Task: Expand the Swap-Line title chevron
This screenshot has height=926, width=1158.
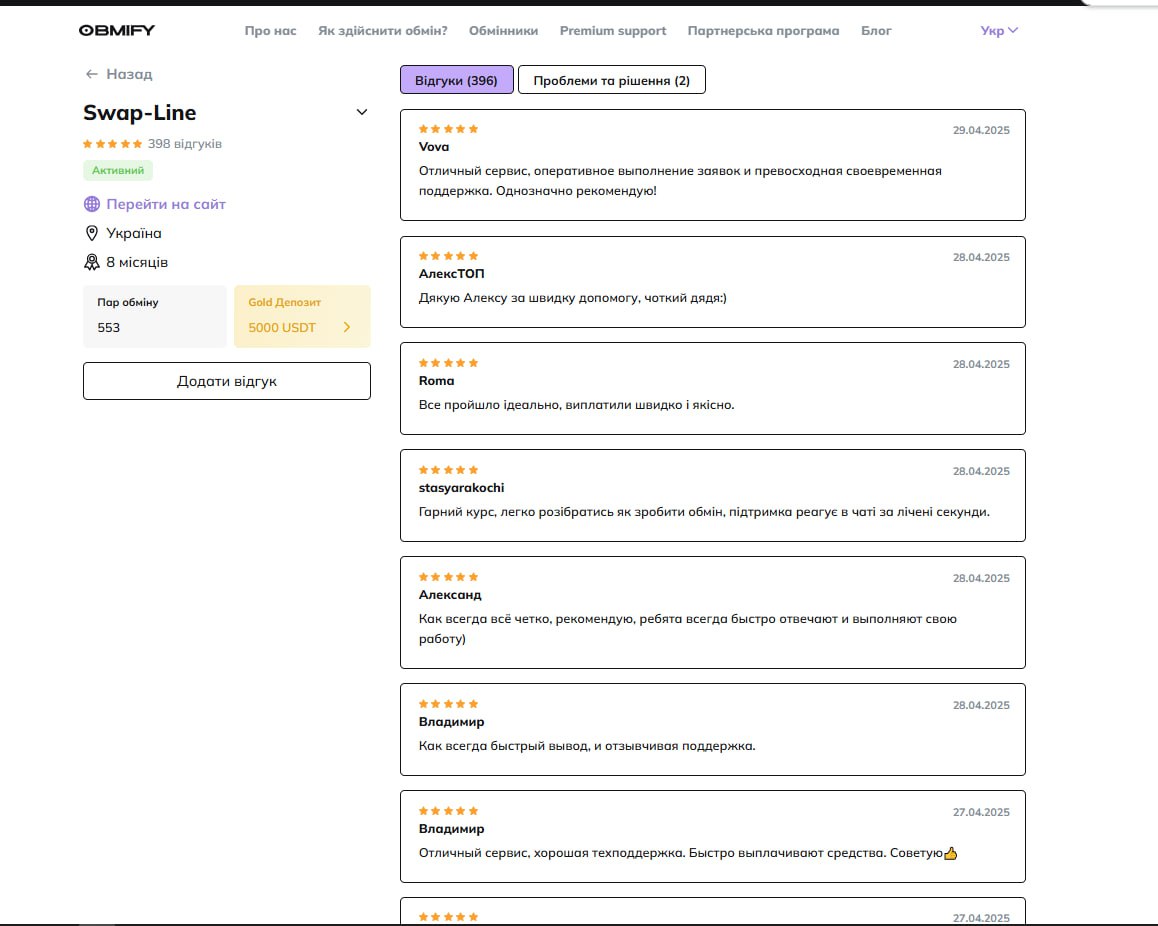Action: tap(362, 112)
